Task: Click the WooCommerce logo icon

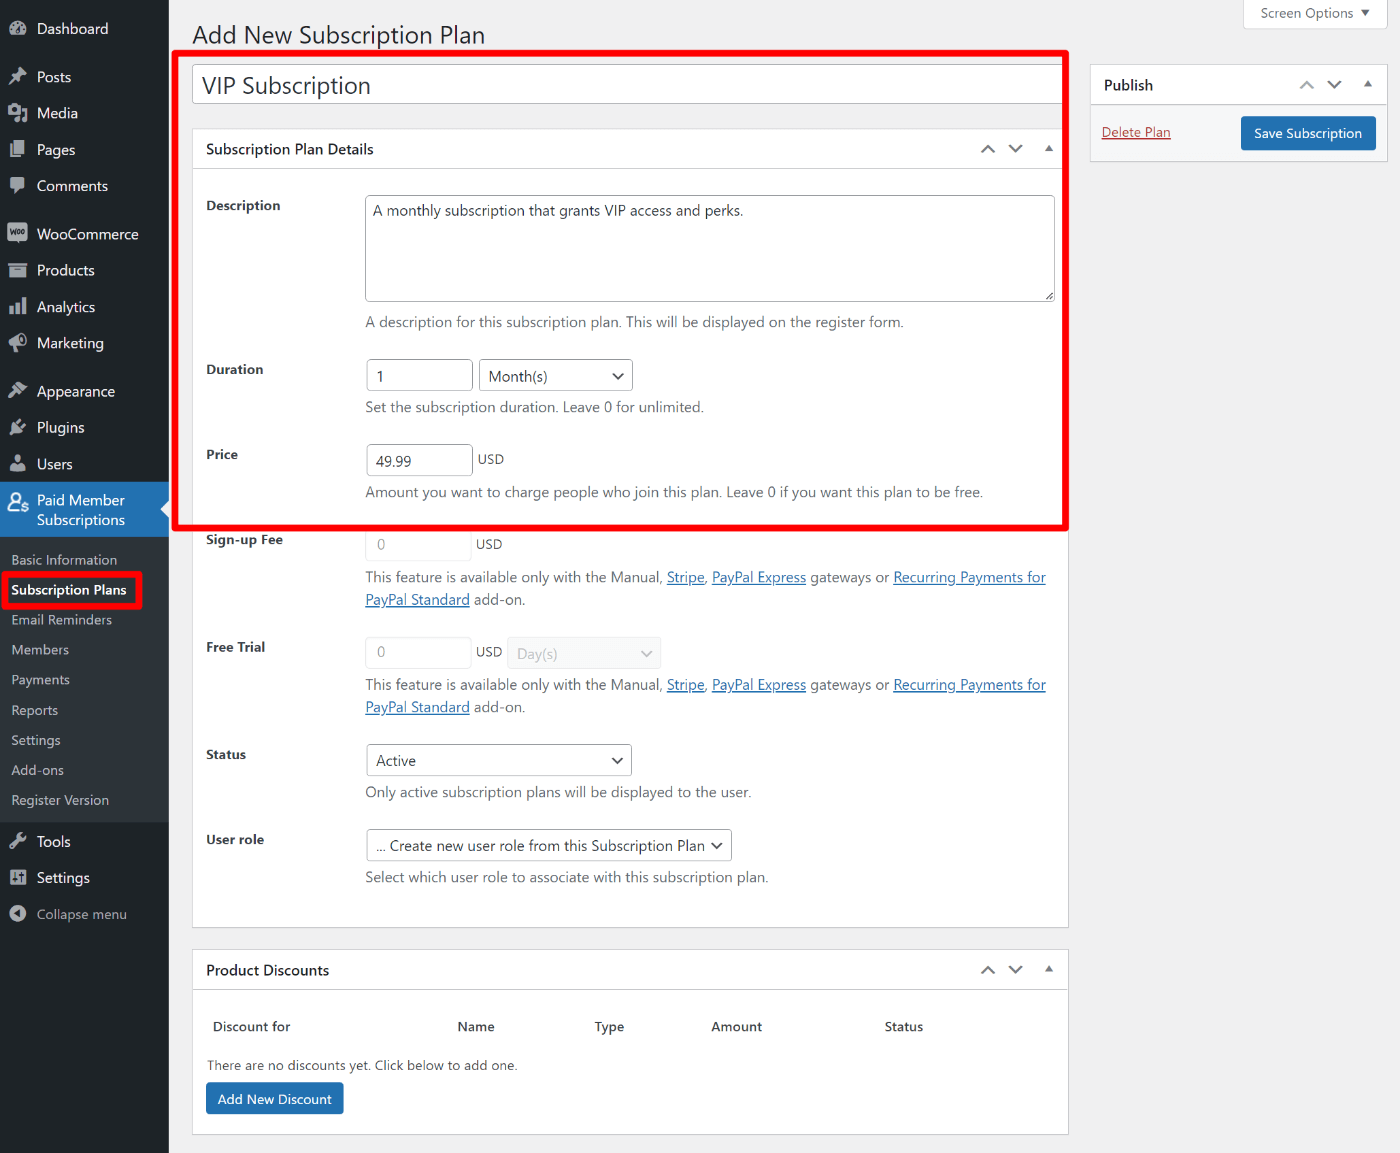Action: click(x=18, y=234)
